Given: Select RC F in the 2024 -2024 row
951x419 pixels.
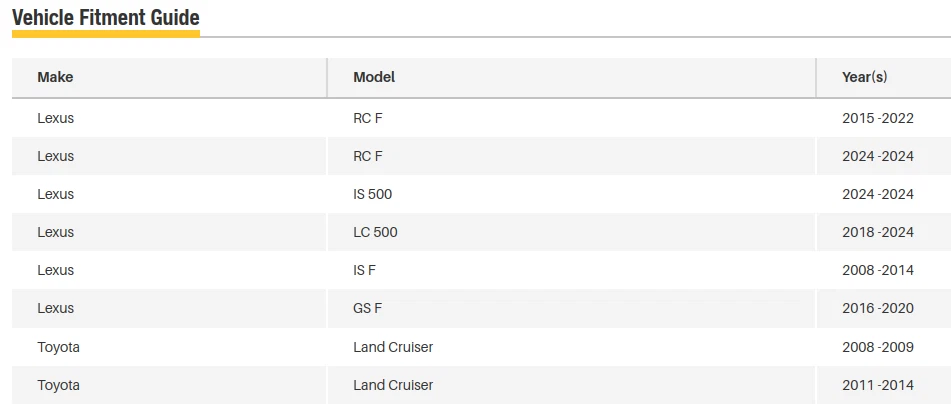Looking at the screenshot, I should [368, 156].
